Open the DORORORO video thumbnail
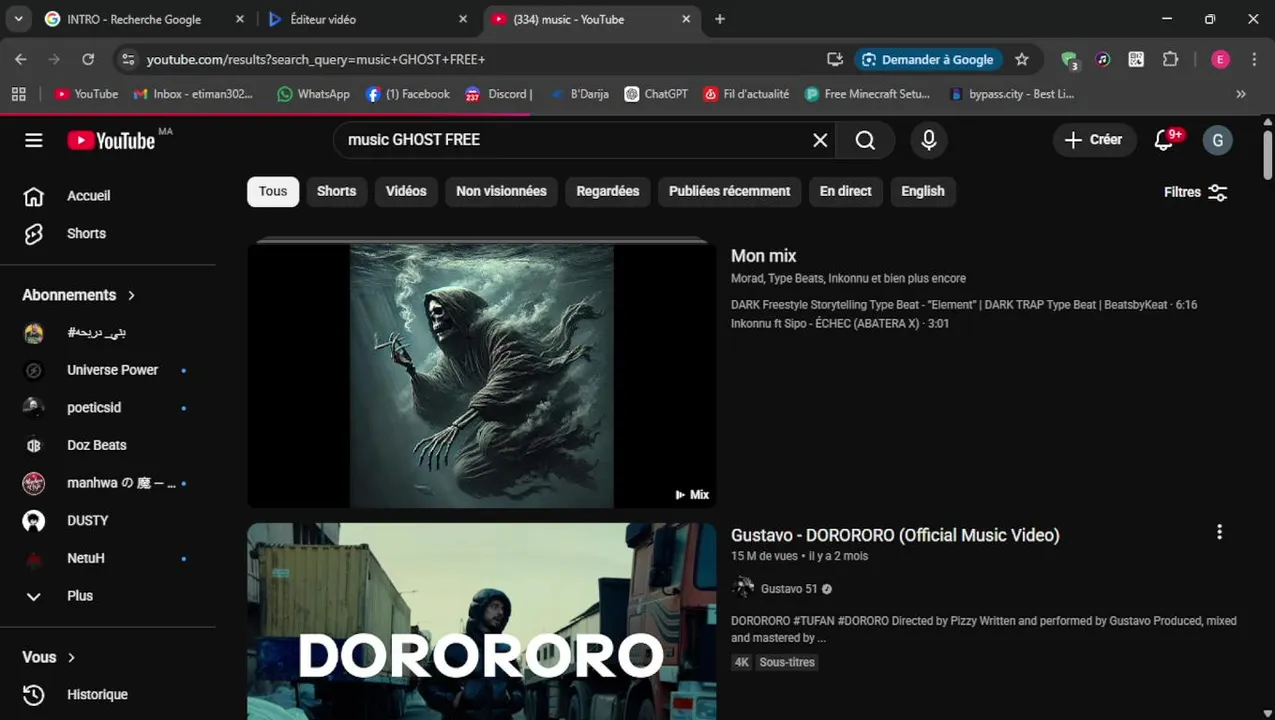The image size is (1275, 720). pyautogui.click(x=482, y=621)
